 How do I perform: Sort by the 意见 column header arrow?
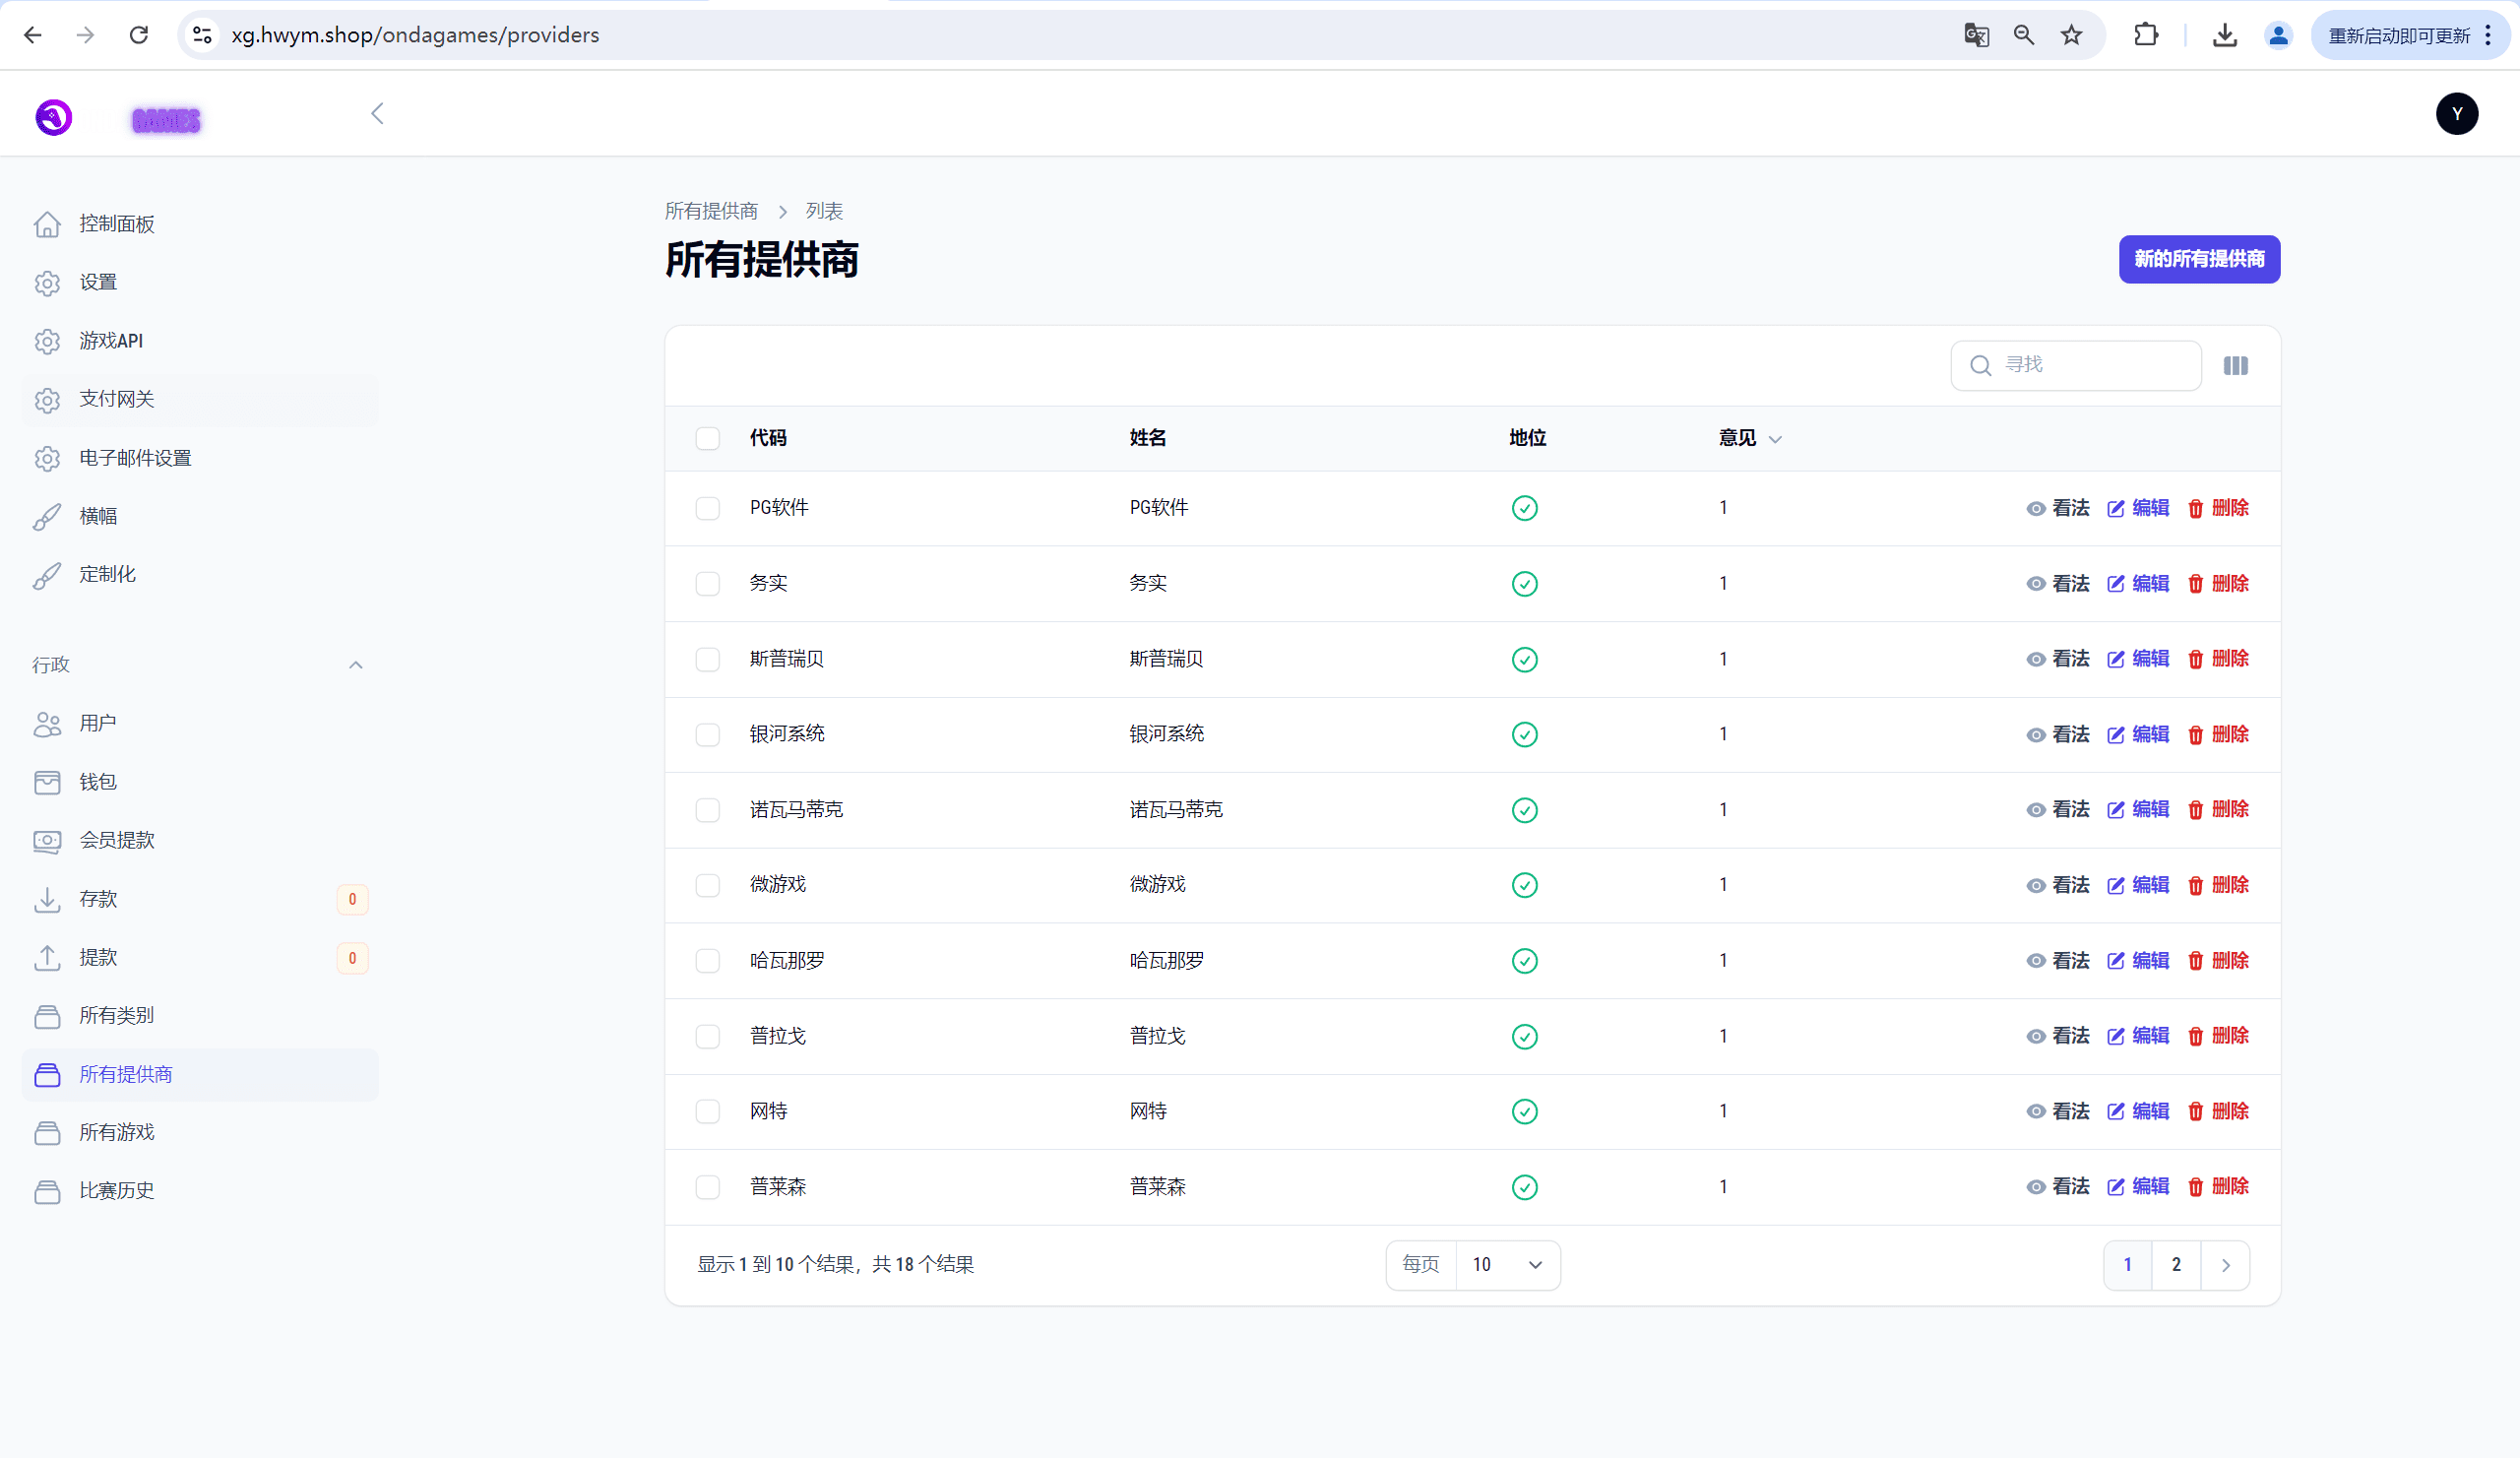[x=1775, y=439]
